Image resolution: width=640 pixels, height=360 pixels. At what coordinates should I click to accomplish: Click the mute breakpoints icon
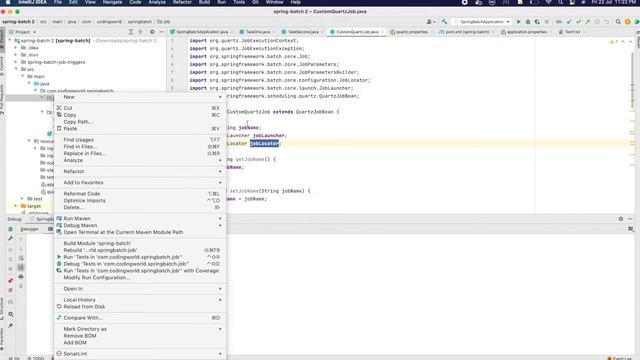(11, 290)
